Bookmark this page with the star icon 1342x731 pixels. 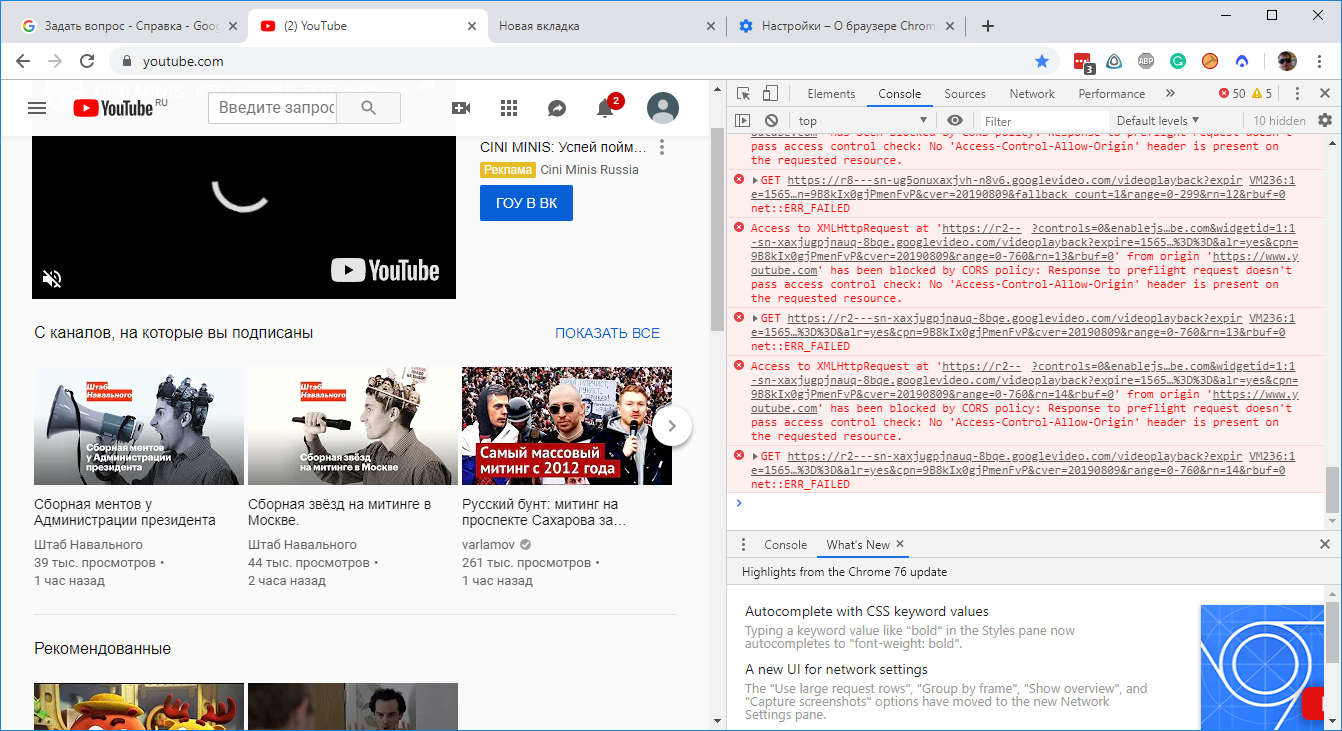pyautogui.click(x=1042, y=61)
